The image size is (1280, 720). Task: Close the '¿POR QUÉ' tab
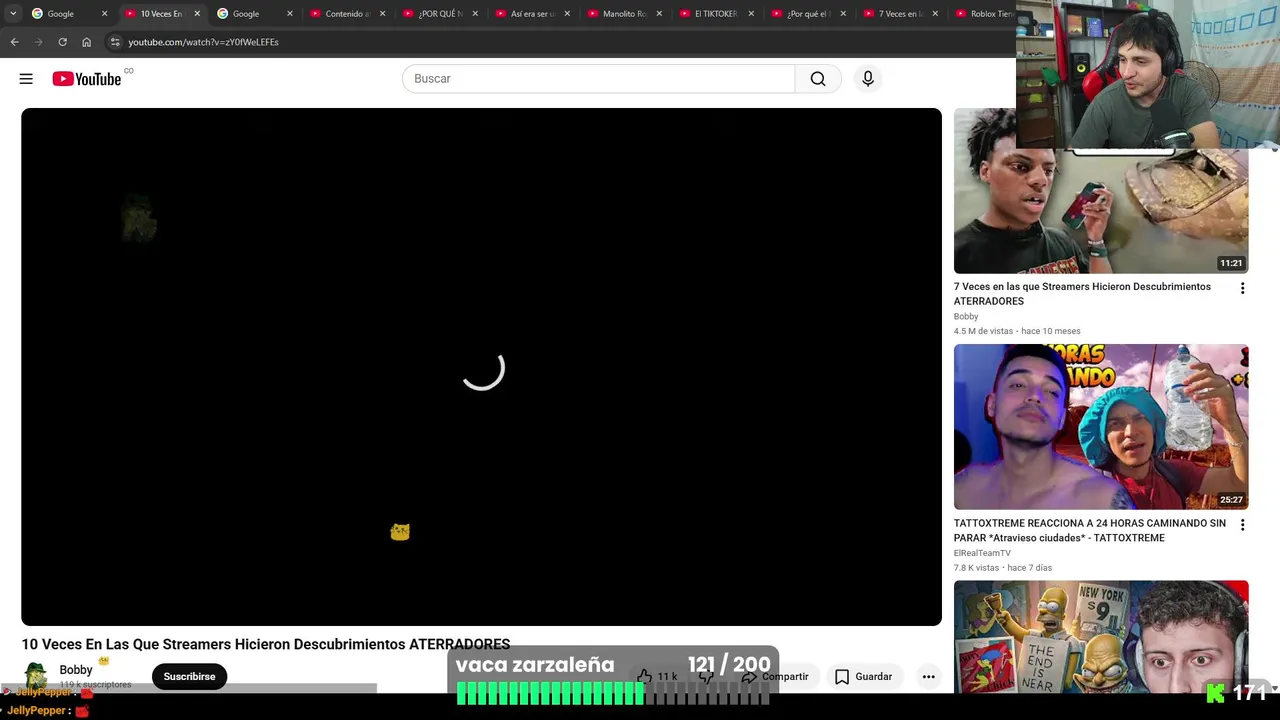pos(475,14)
